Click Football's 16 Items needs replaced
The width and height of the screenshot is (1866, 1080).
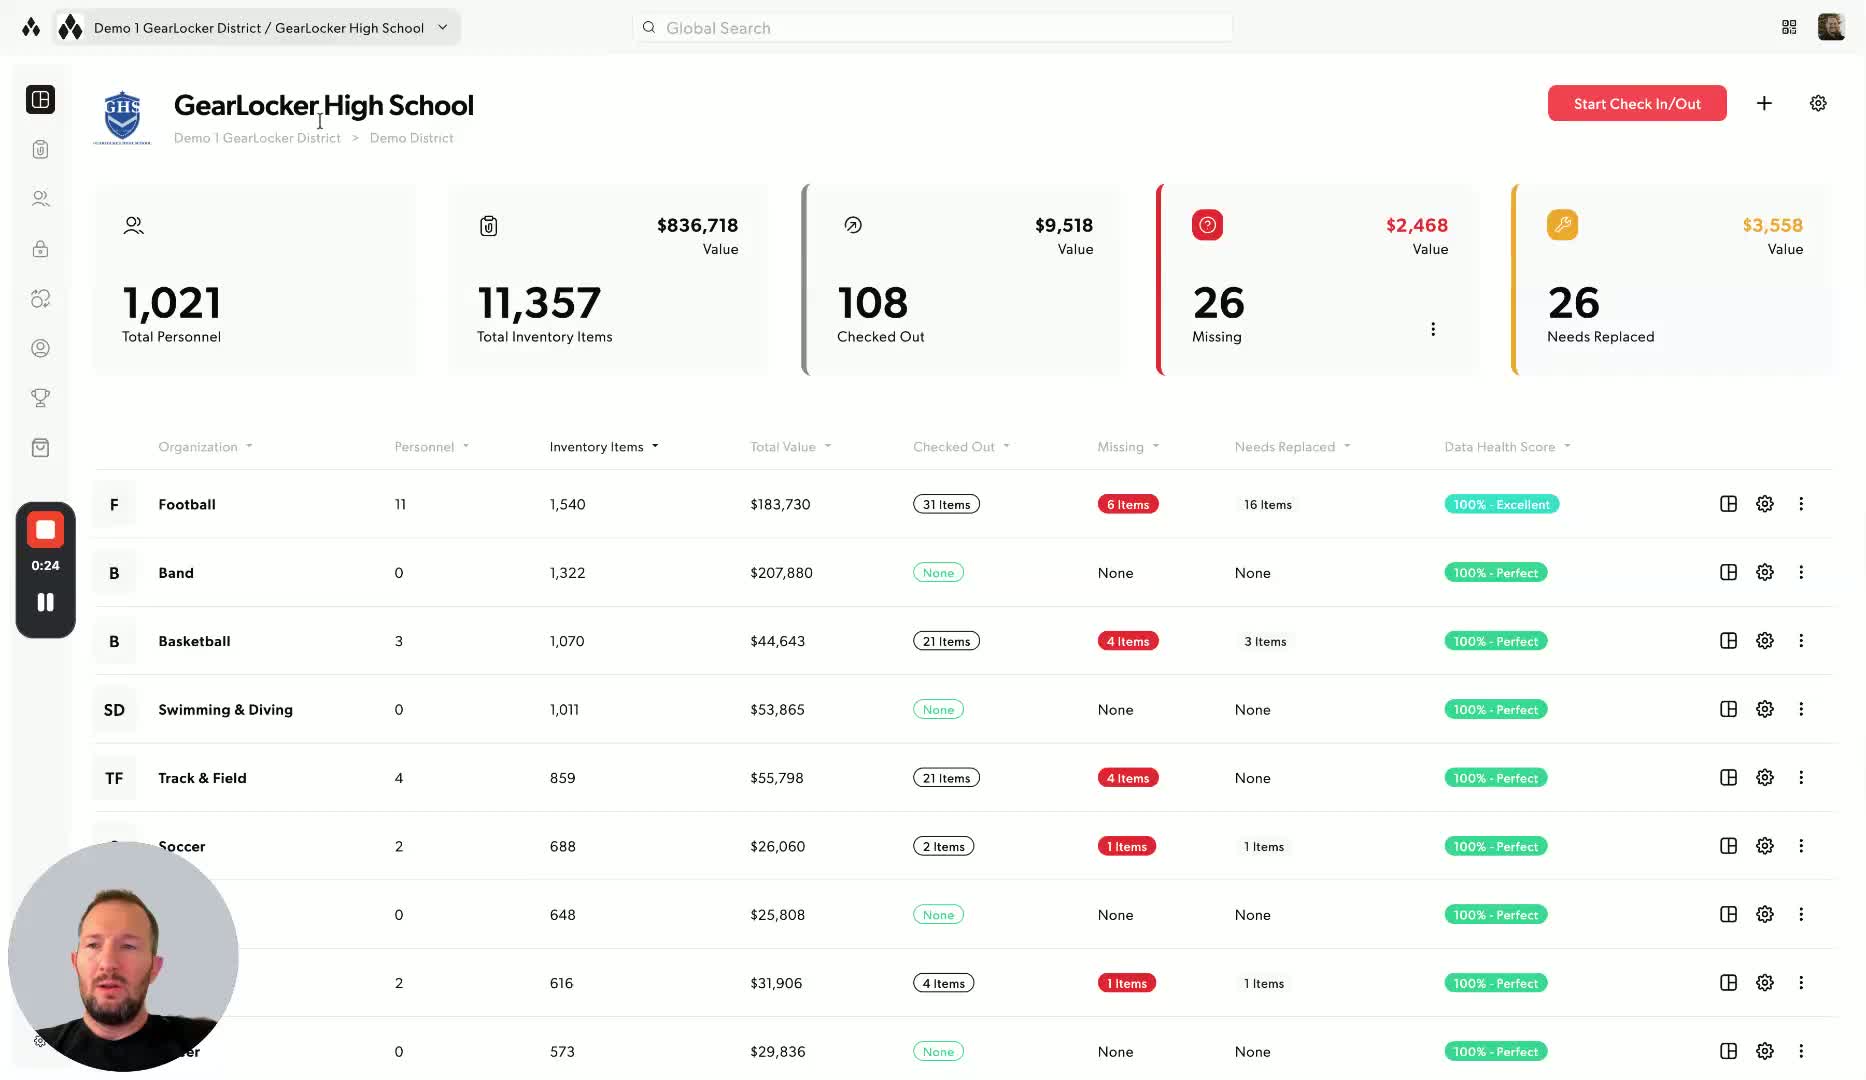1267,504
